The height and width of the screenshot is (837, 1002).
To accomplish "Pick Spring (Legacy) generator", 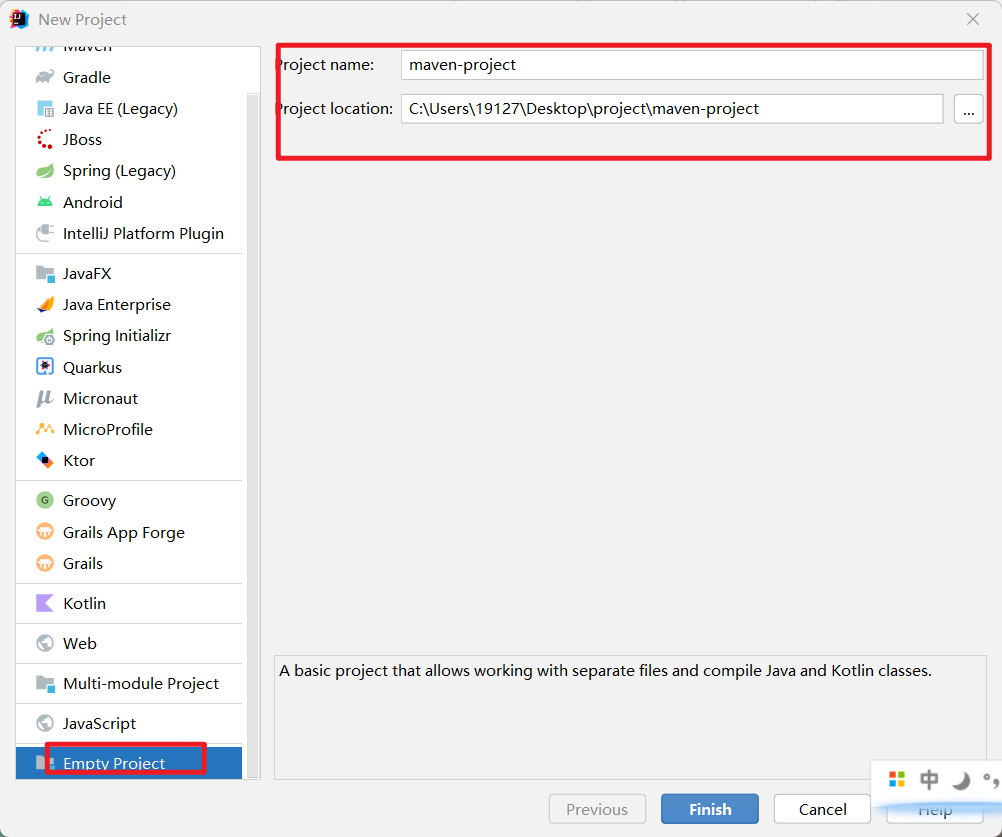I will coord(129,171).
